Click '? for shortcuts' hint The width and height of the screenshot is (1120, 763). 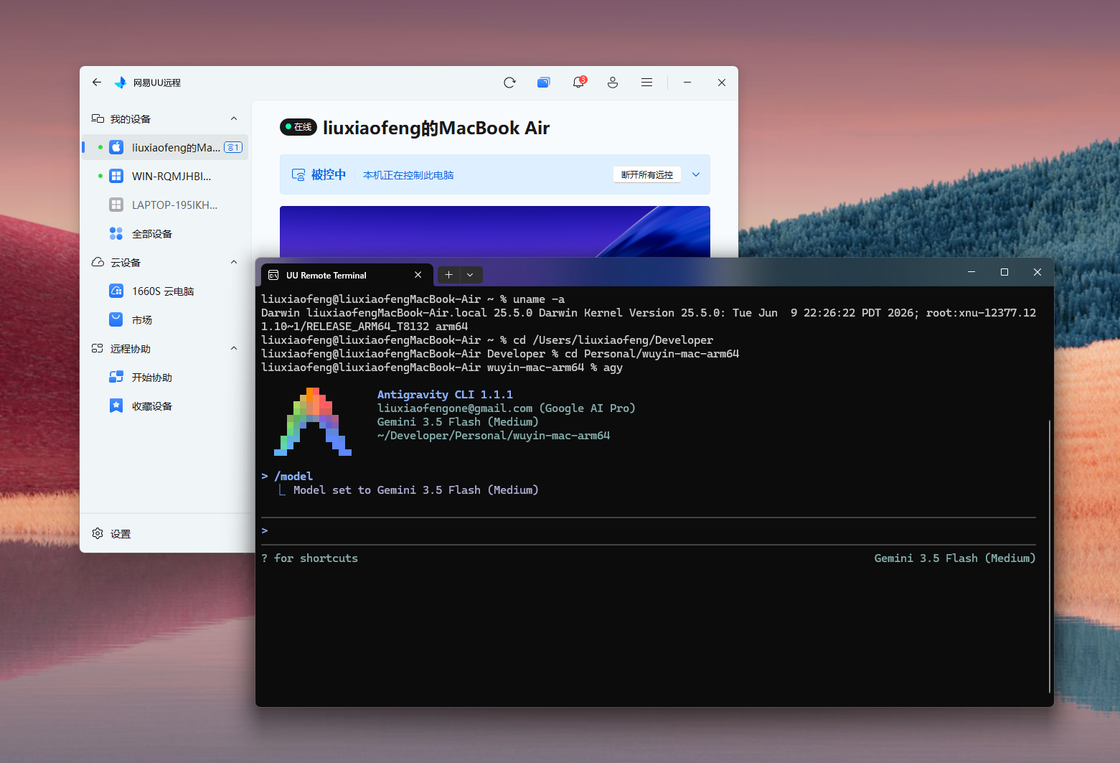pos(309,558)
